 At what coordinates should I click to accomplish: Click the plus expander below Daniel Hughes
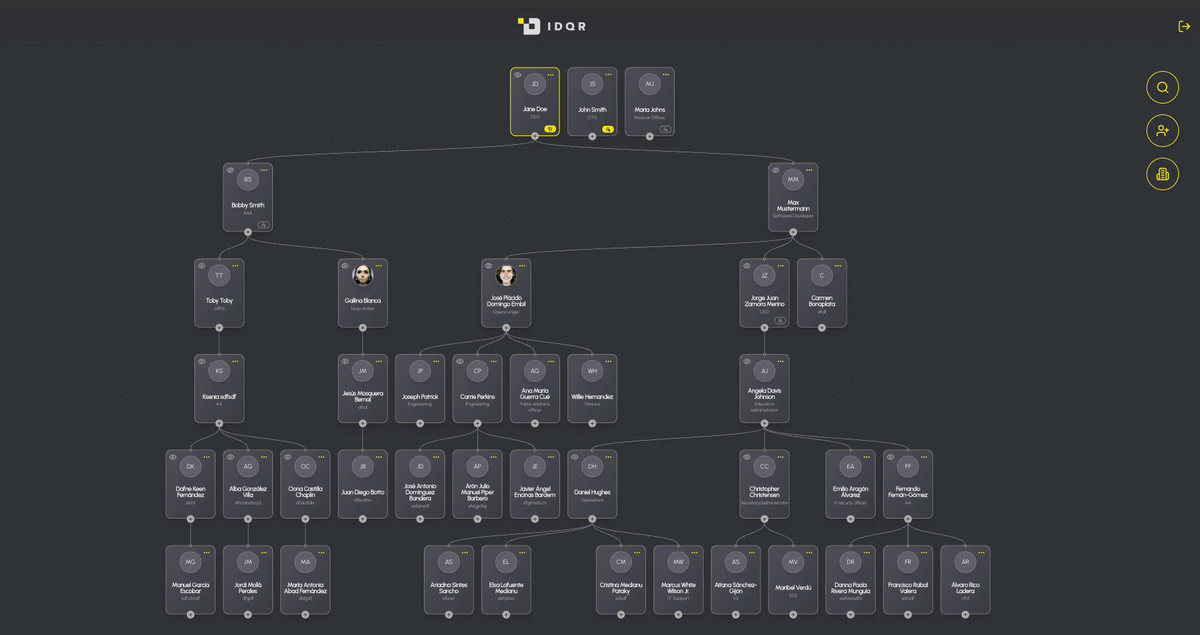(592, 518)
